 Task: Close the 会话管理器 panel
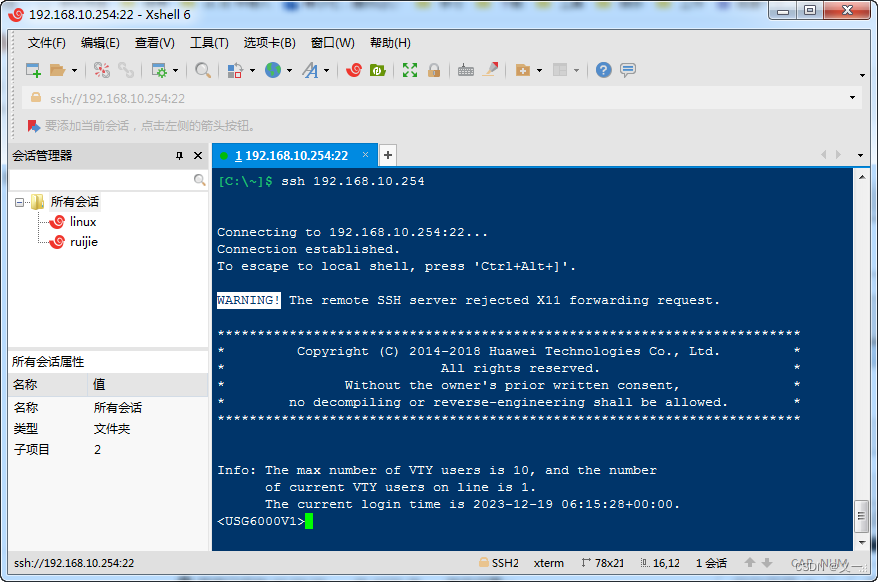pyautogui.click(x=198, y=156)
